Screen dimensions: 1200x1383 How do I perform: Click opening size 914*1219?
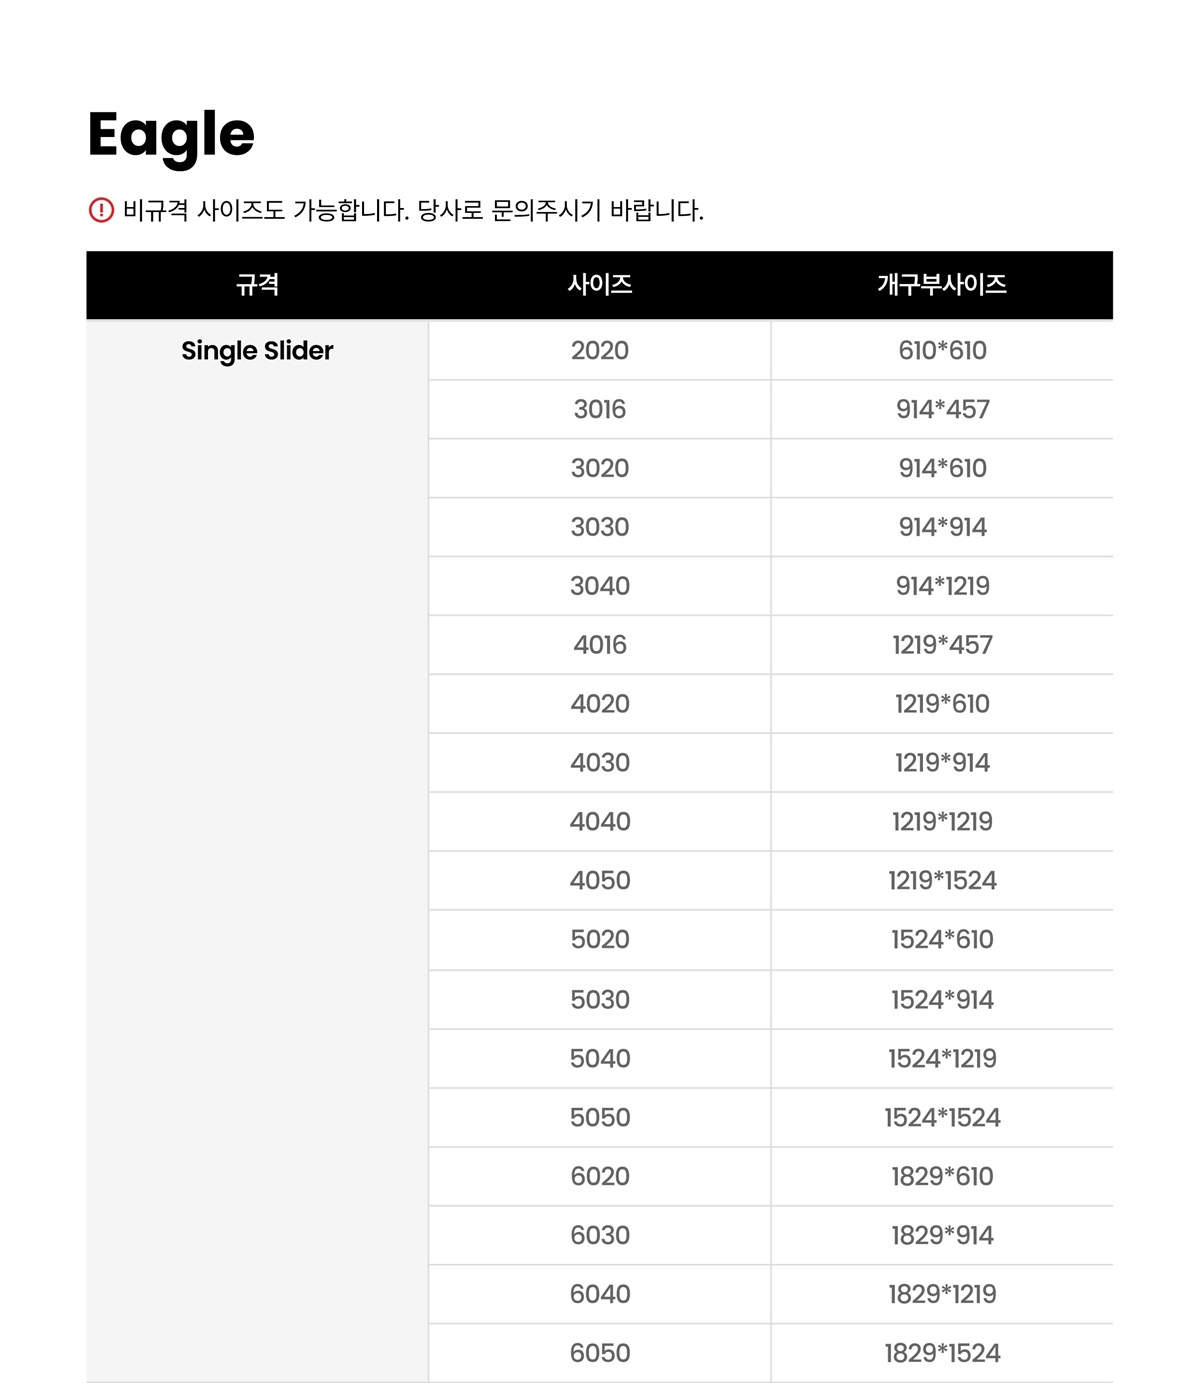point(942,586)
